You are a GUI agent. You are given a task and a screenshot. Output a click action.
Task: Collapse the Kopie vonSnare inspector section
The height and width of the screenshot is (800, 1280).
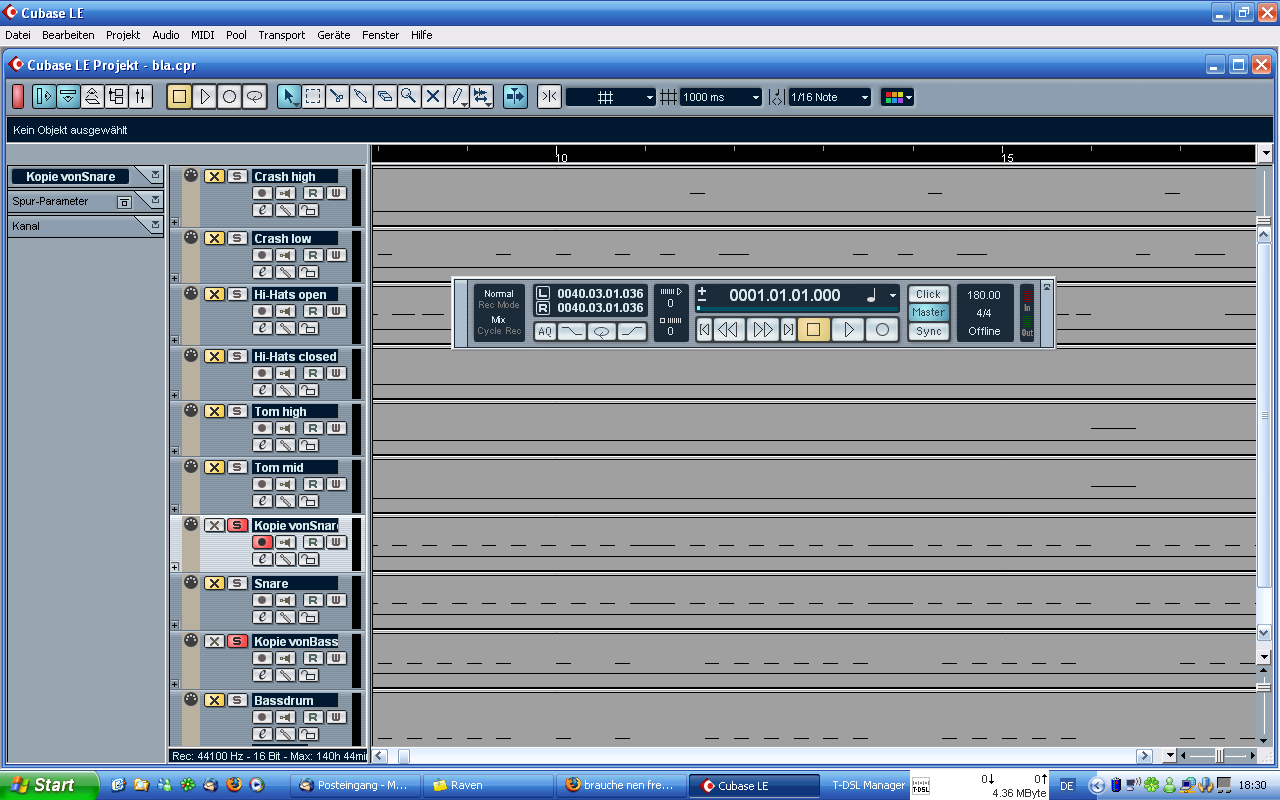tap(155, 175)
